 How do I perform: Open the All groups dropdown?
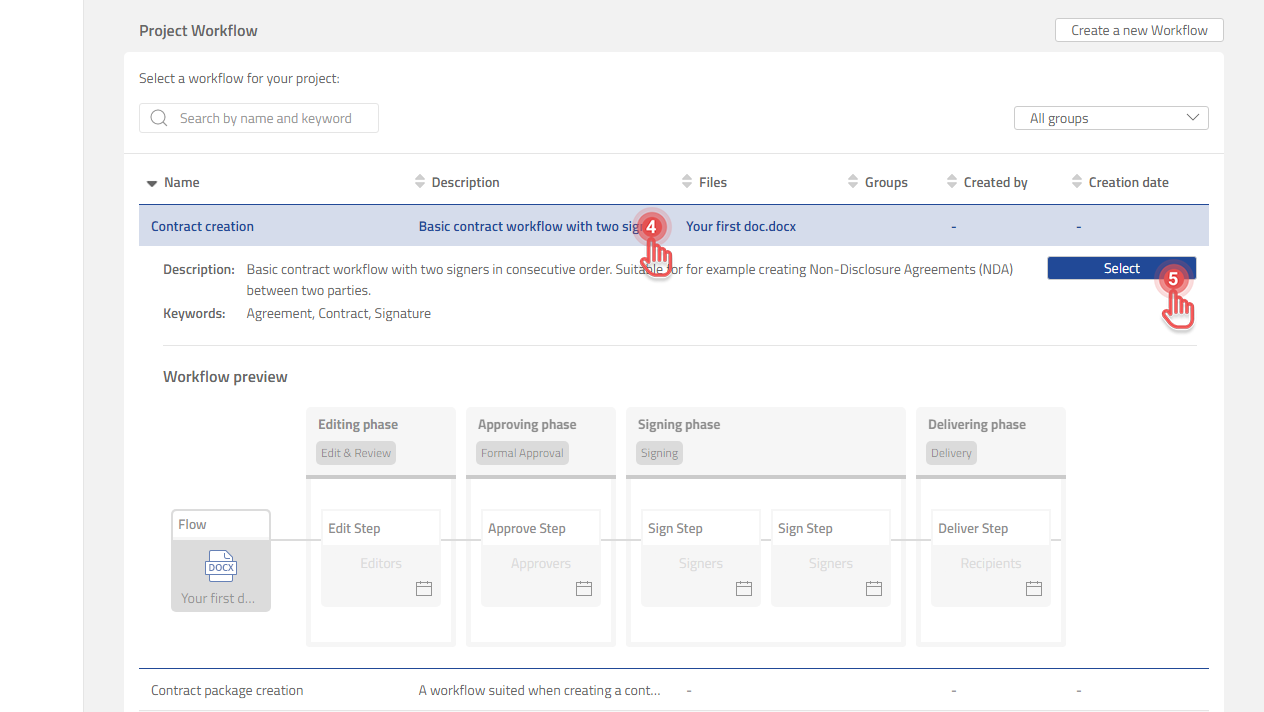click(1111, 117)
